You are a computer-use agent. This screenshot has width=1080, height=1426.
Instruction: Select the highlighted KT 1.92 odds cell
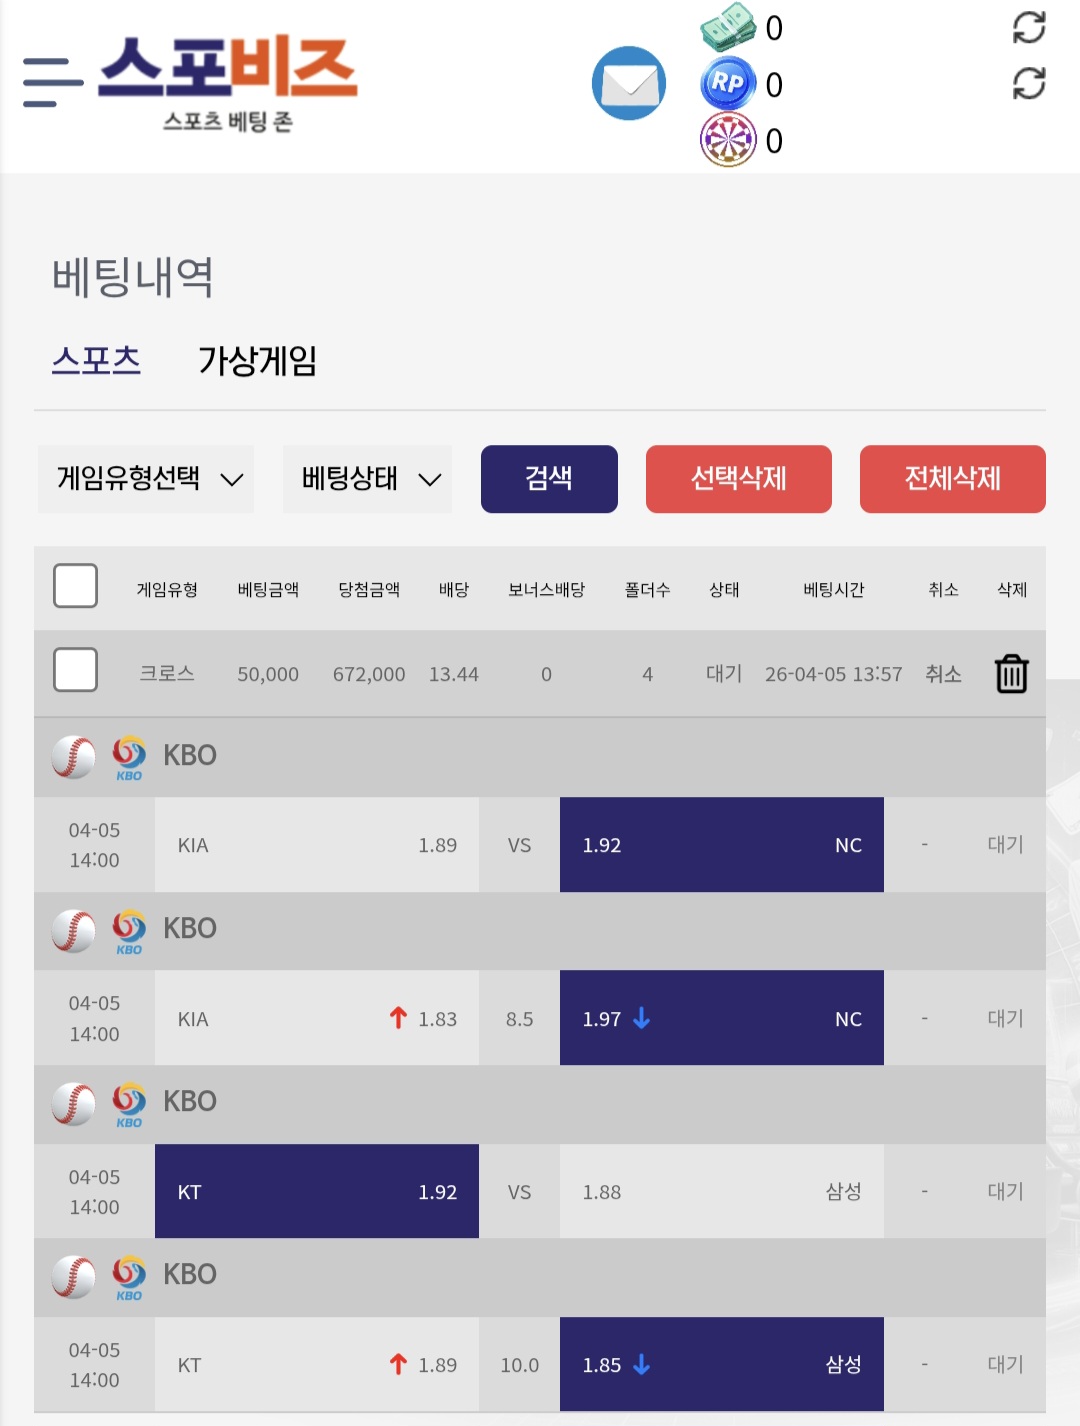click(x=316, y=1191)
